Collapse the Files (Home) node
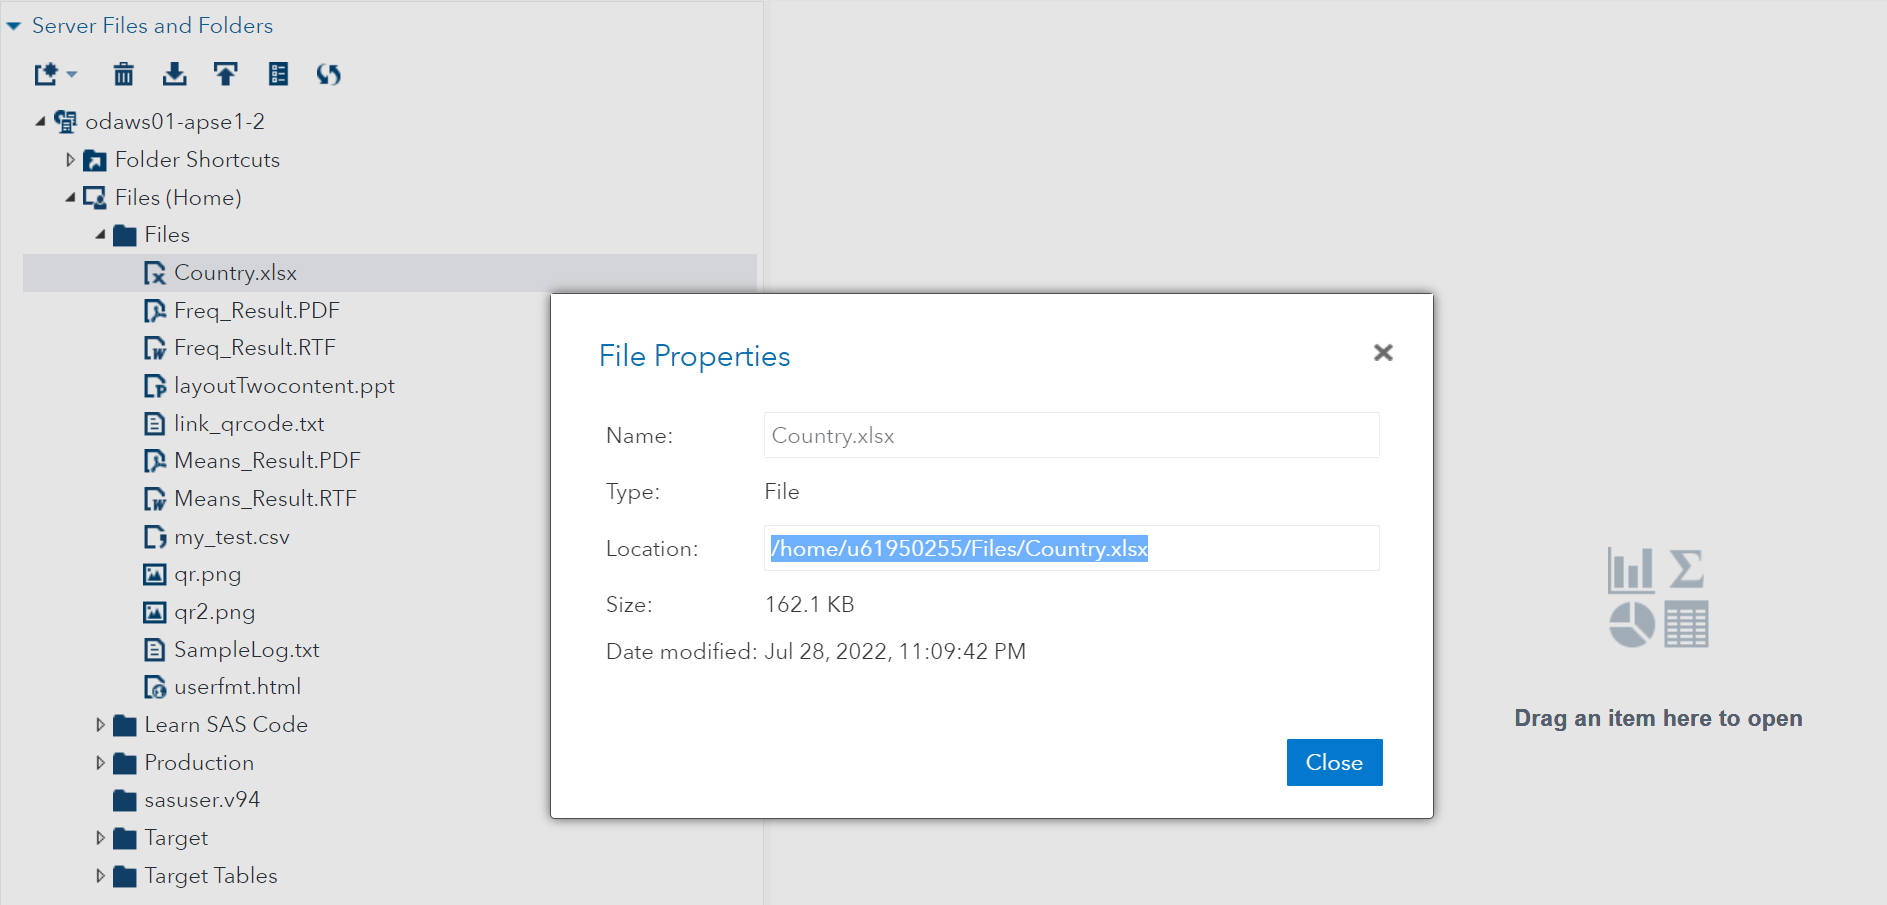The height and width of the screenshot is (905, 1887). click(x=70, y=198)
